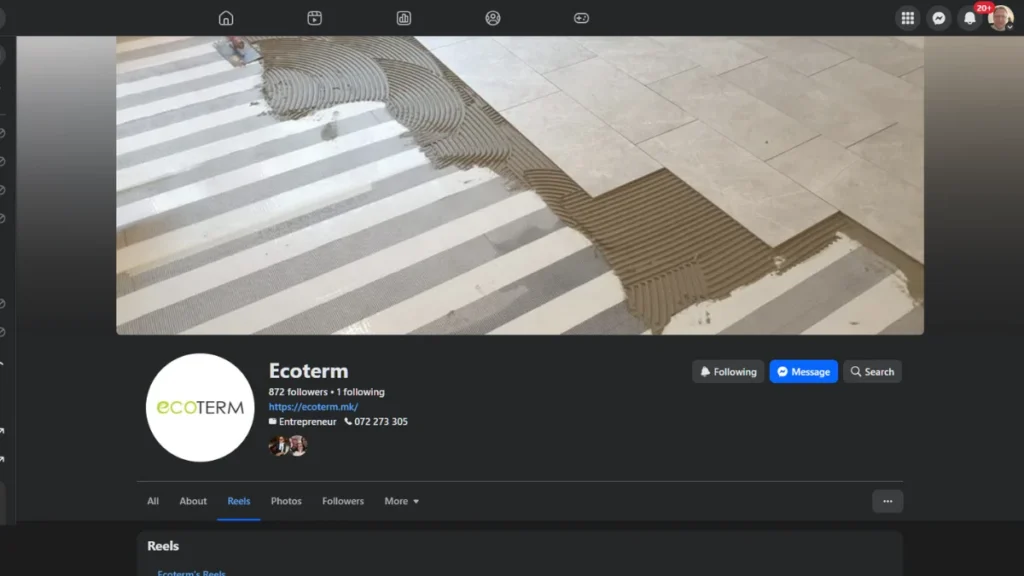Click the blue Message button
Viewport: 1024px width, 576px height.
click(x=803, y=372)
